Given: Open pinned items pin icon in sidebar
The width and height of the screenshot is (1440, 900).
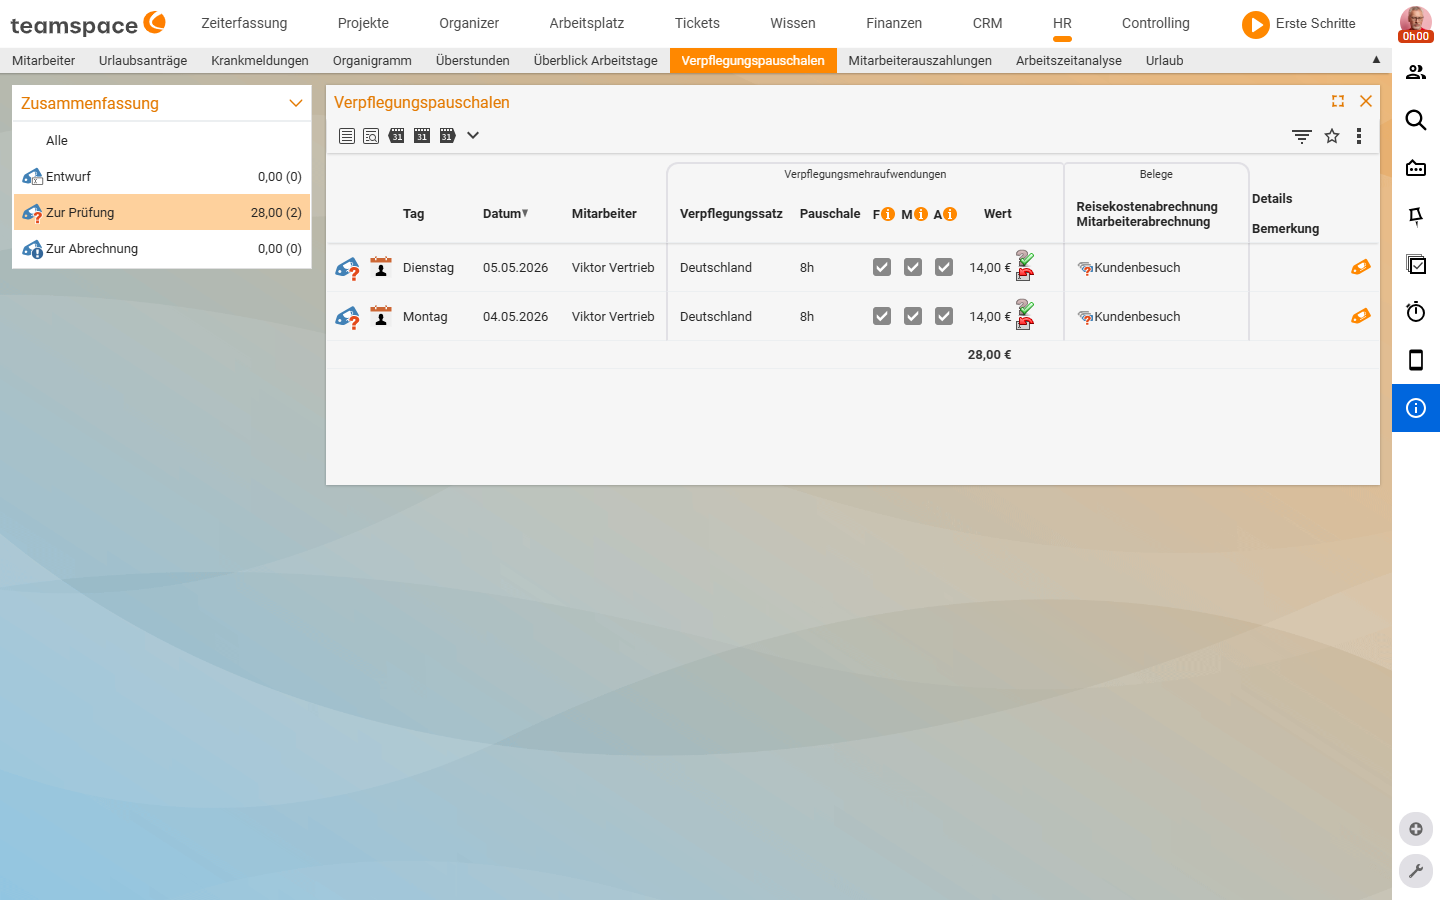Looking at the screenshot, I should [1416, 216].
